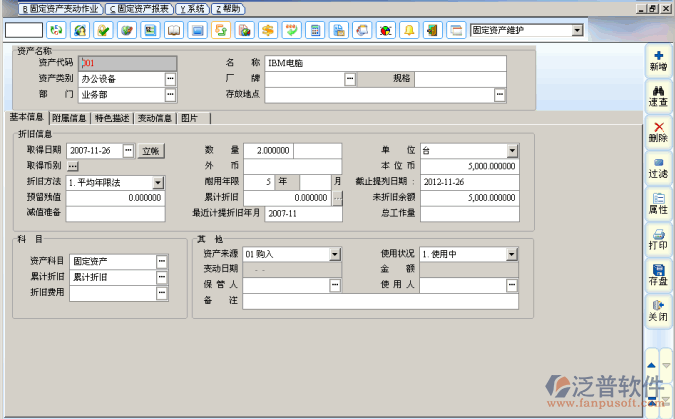Click the calculator icon in the top toolbar

point(315,30)
